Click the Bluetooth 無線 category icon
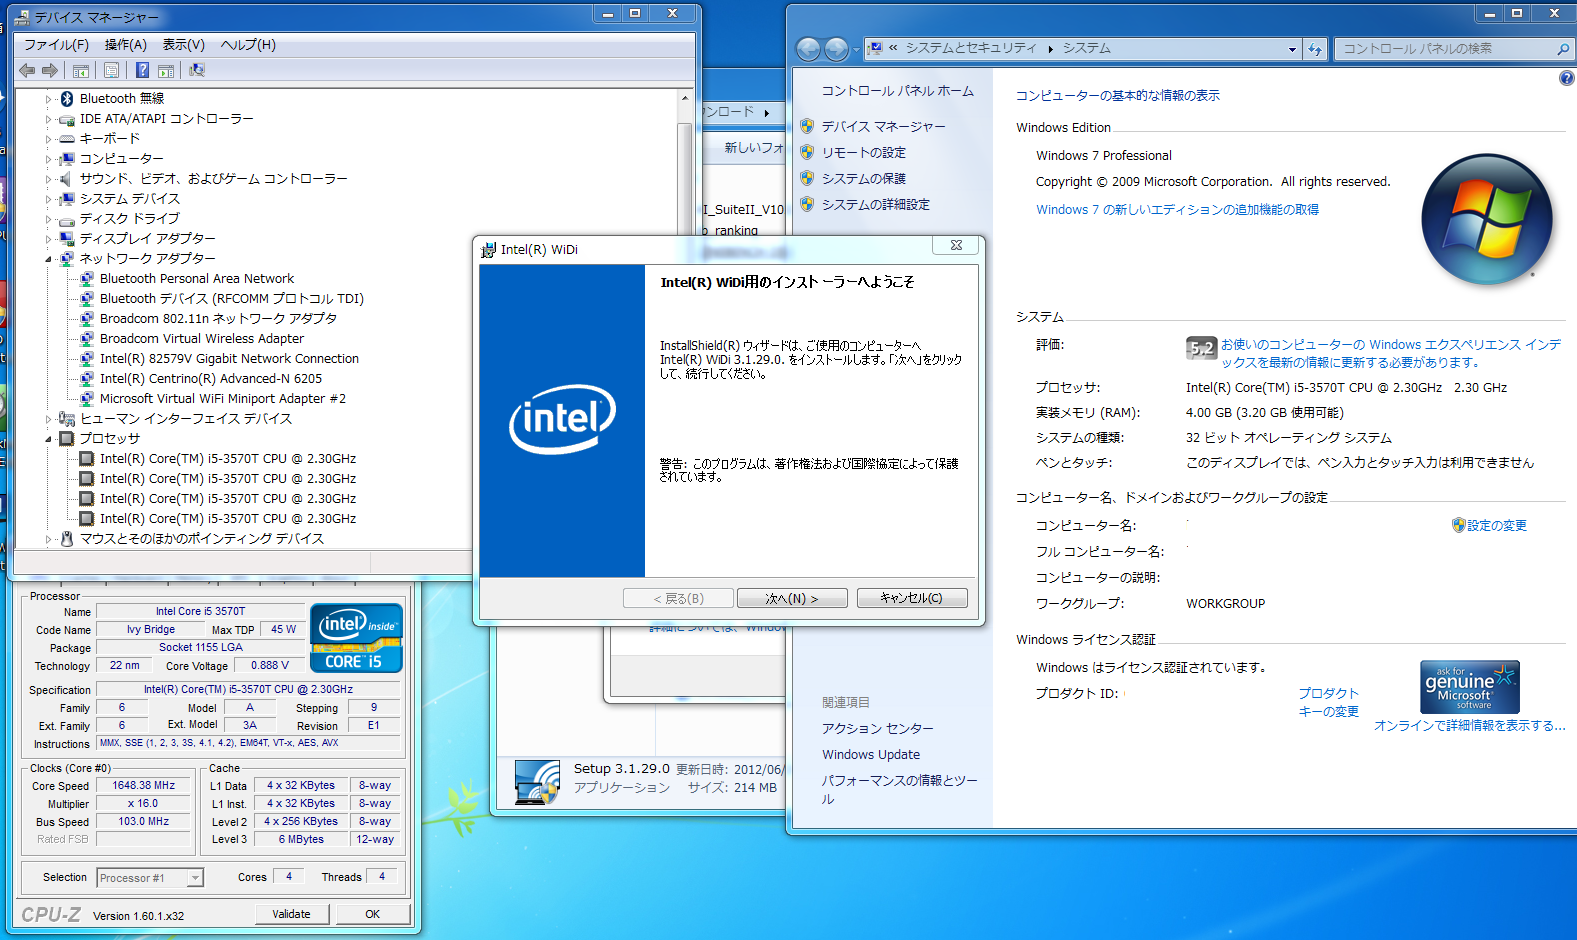The height and width of the screenshot is (940, 1577). [x=68, y=98]
